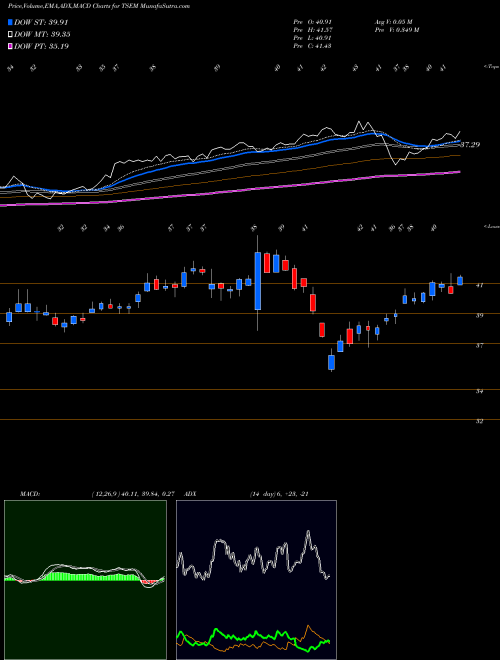Click the ADX indicator chart panel
Screen dimensions: 500x660
click(256, 580)
